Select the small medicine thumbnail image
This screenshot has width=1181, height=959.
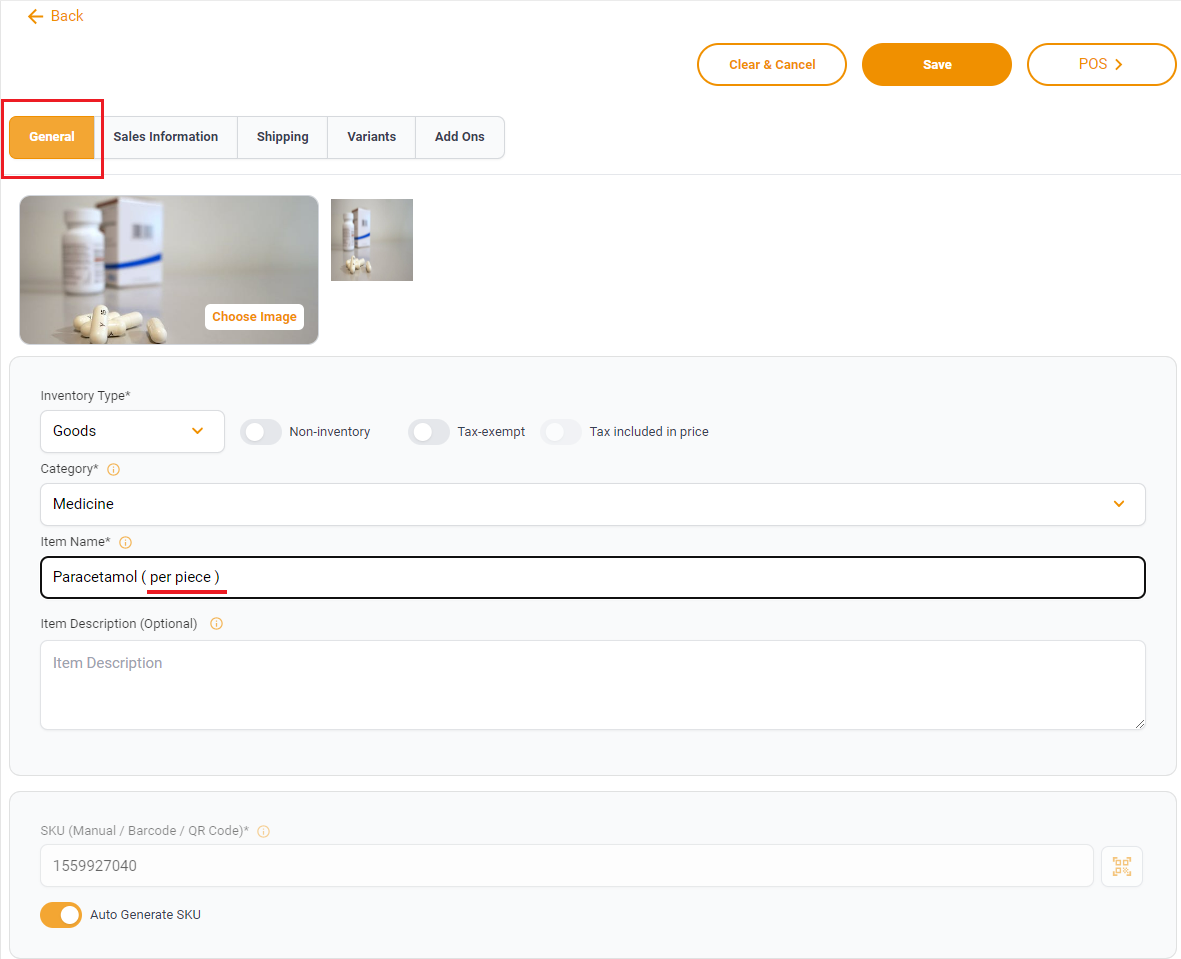[372, 240]
